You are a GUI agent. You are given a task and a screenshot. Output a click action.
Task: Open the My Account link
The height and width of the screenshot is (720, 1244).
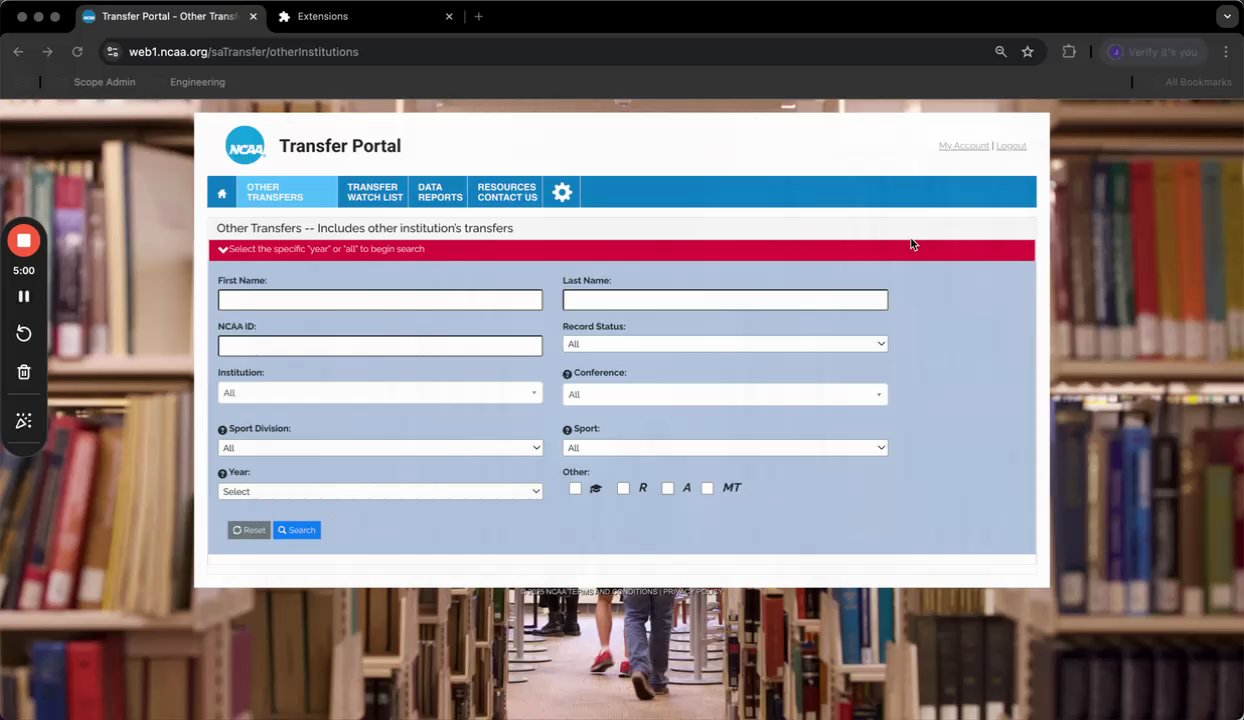[x=964, y=146]
